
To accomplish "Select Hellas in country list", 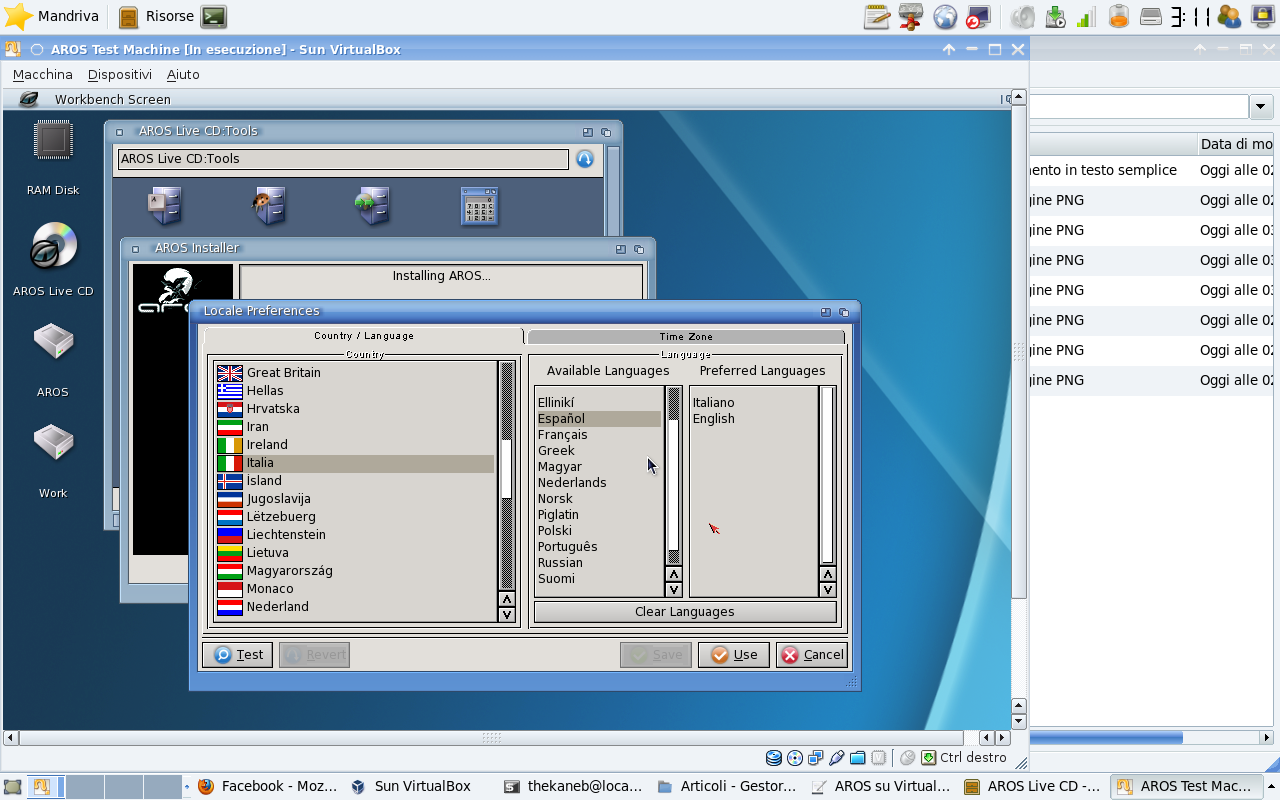I will tap(355, 391).
